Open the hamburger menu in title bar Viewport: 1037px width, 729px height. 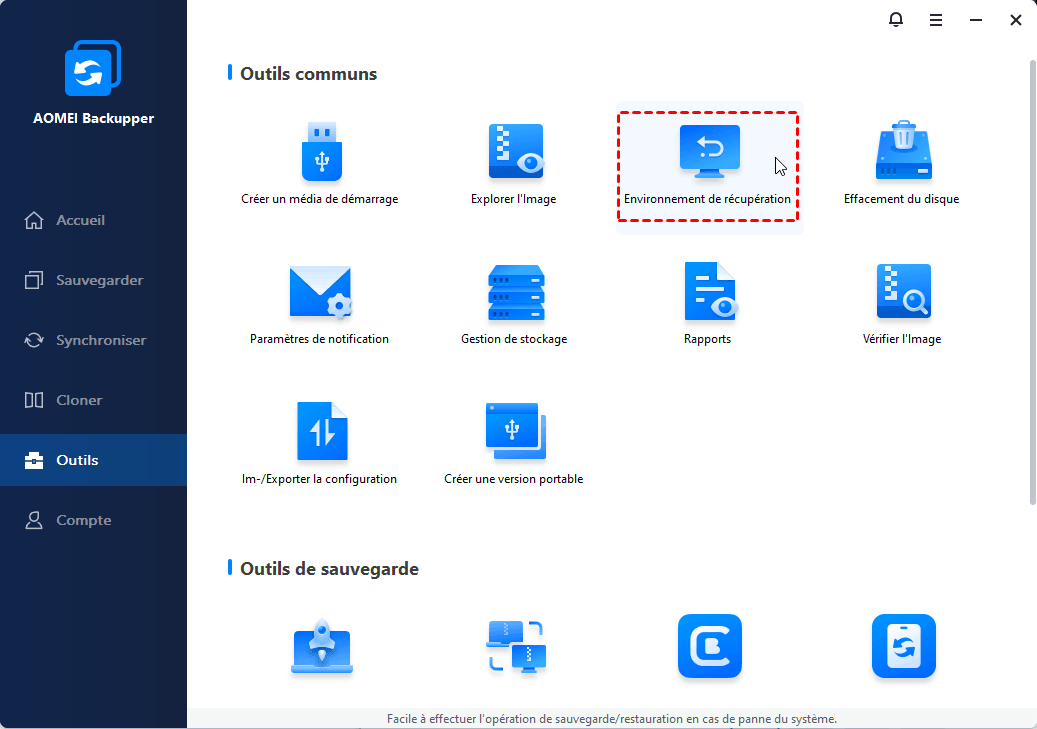[936, 21]
